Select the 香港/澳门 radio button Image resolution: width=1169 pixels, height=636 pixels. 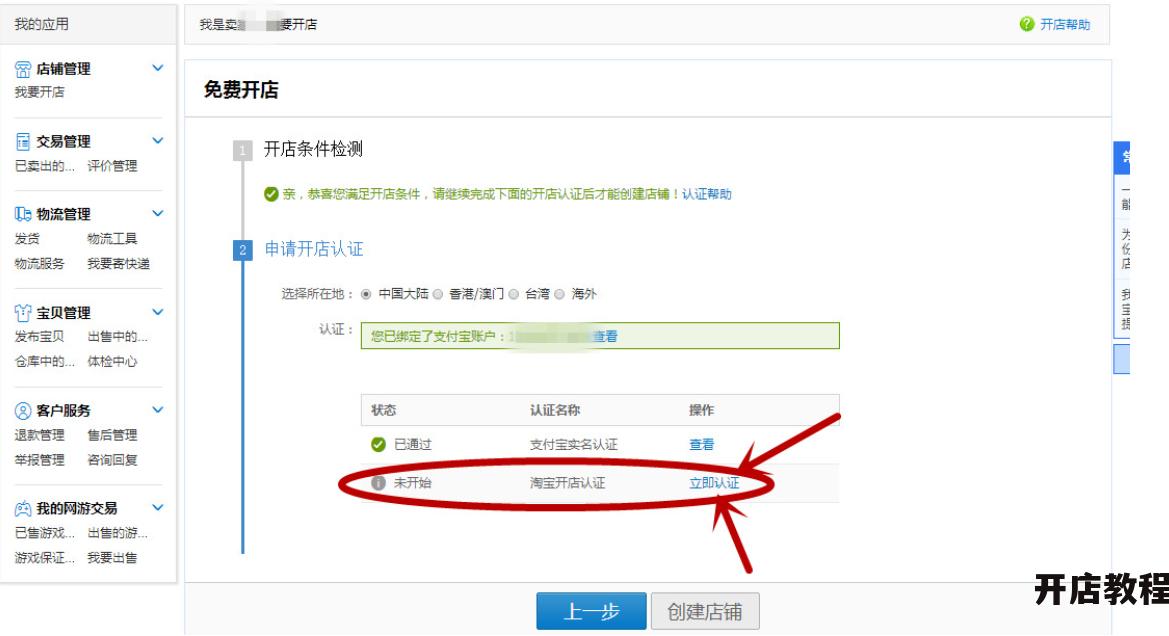click(438, 295)
